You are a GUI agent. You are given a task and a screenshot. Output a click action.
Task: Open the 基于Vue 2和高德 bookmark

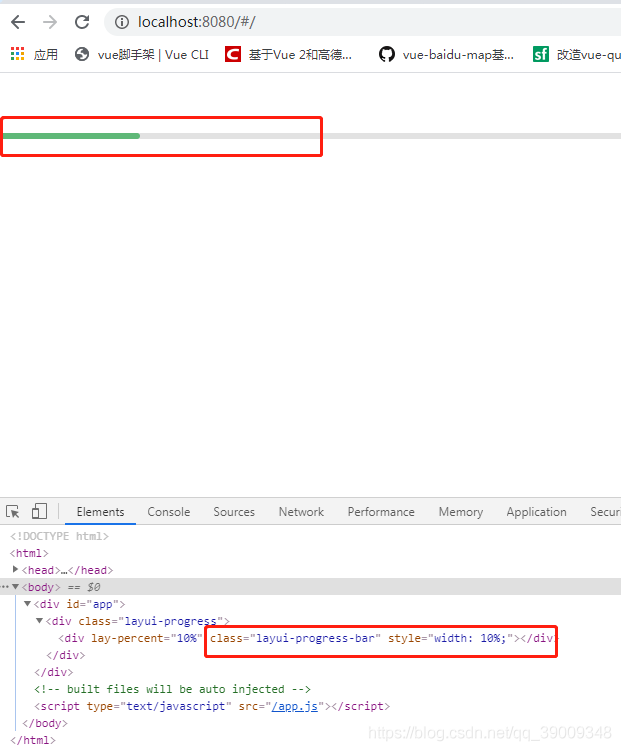click(x=300, y=55)
